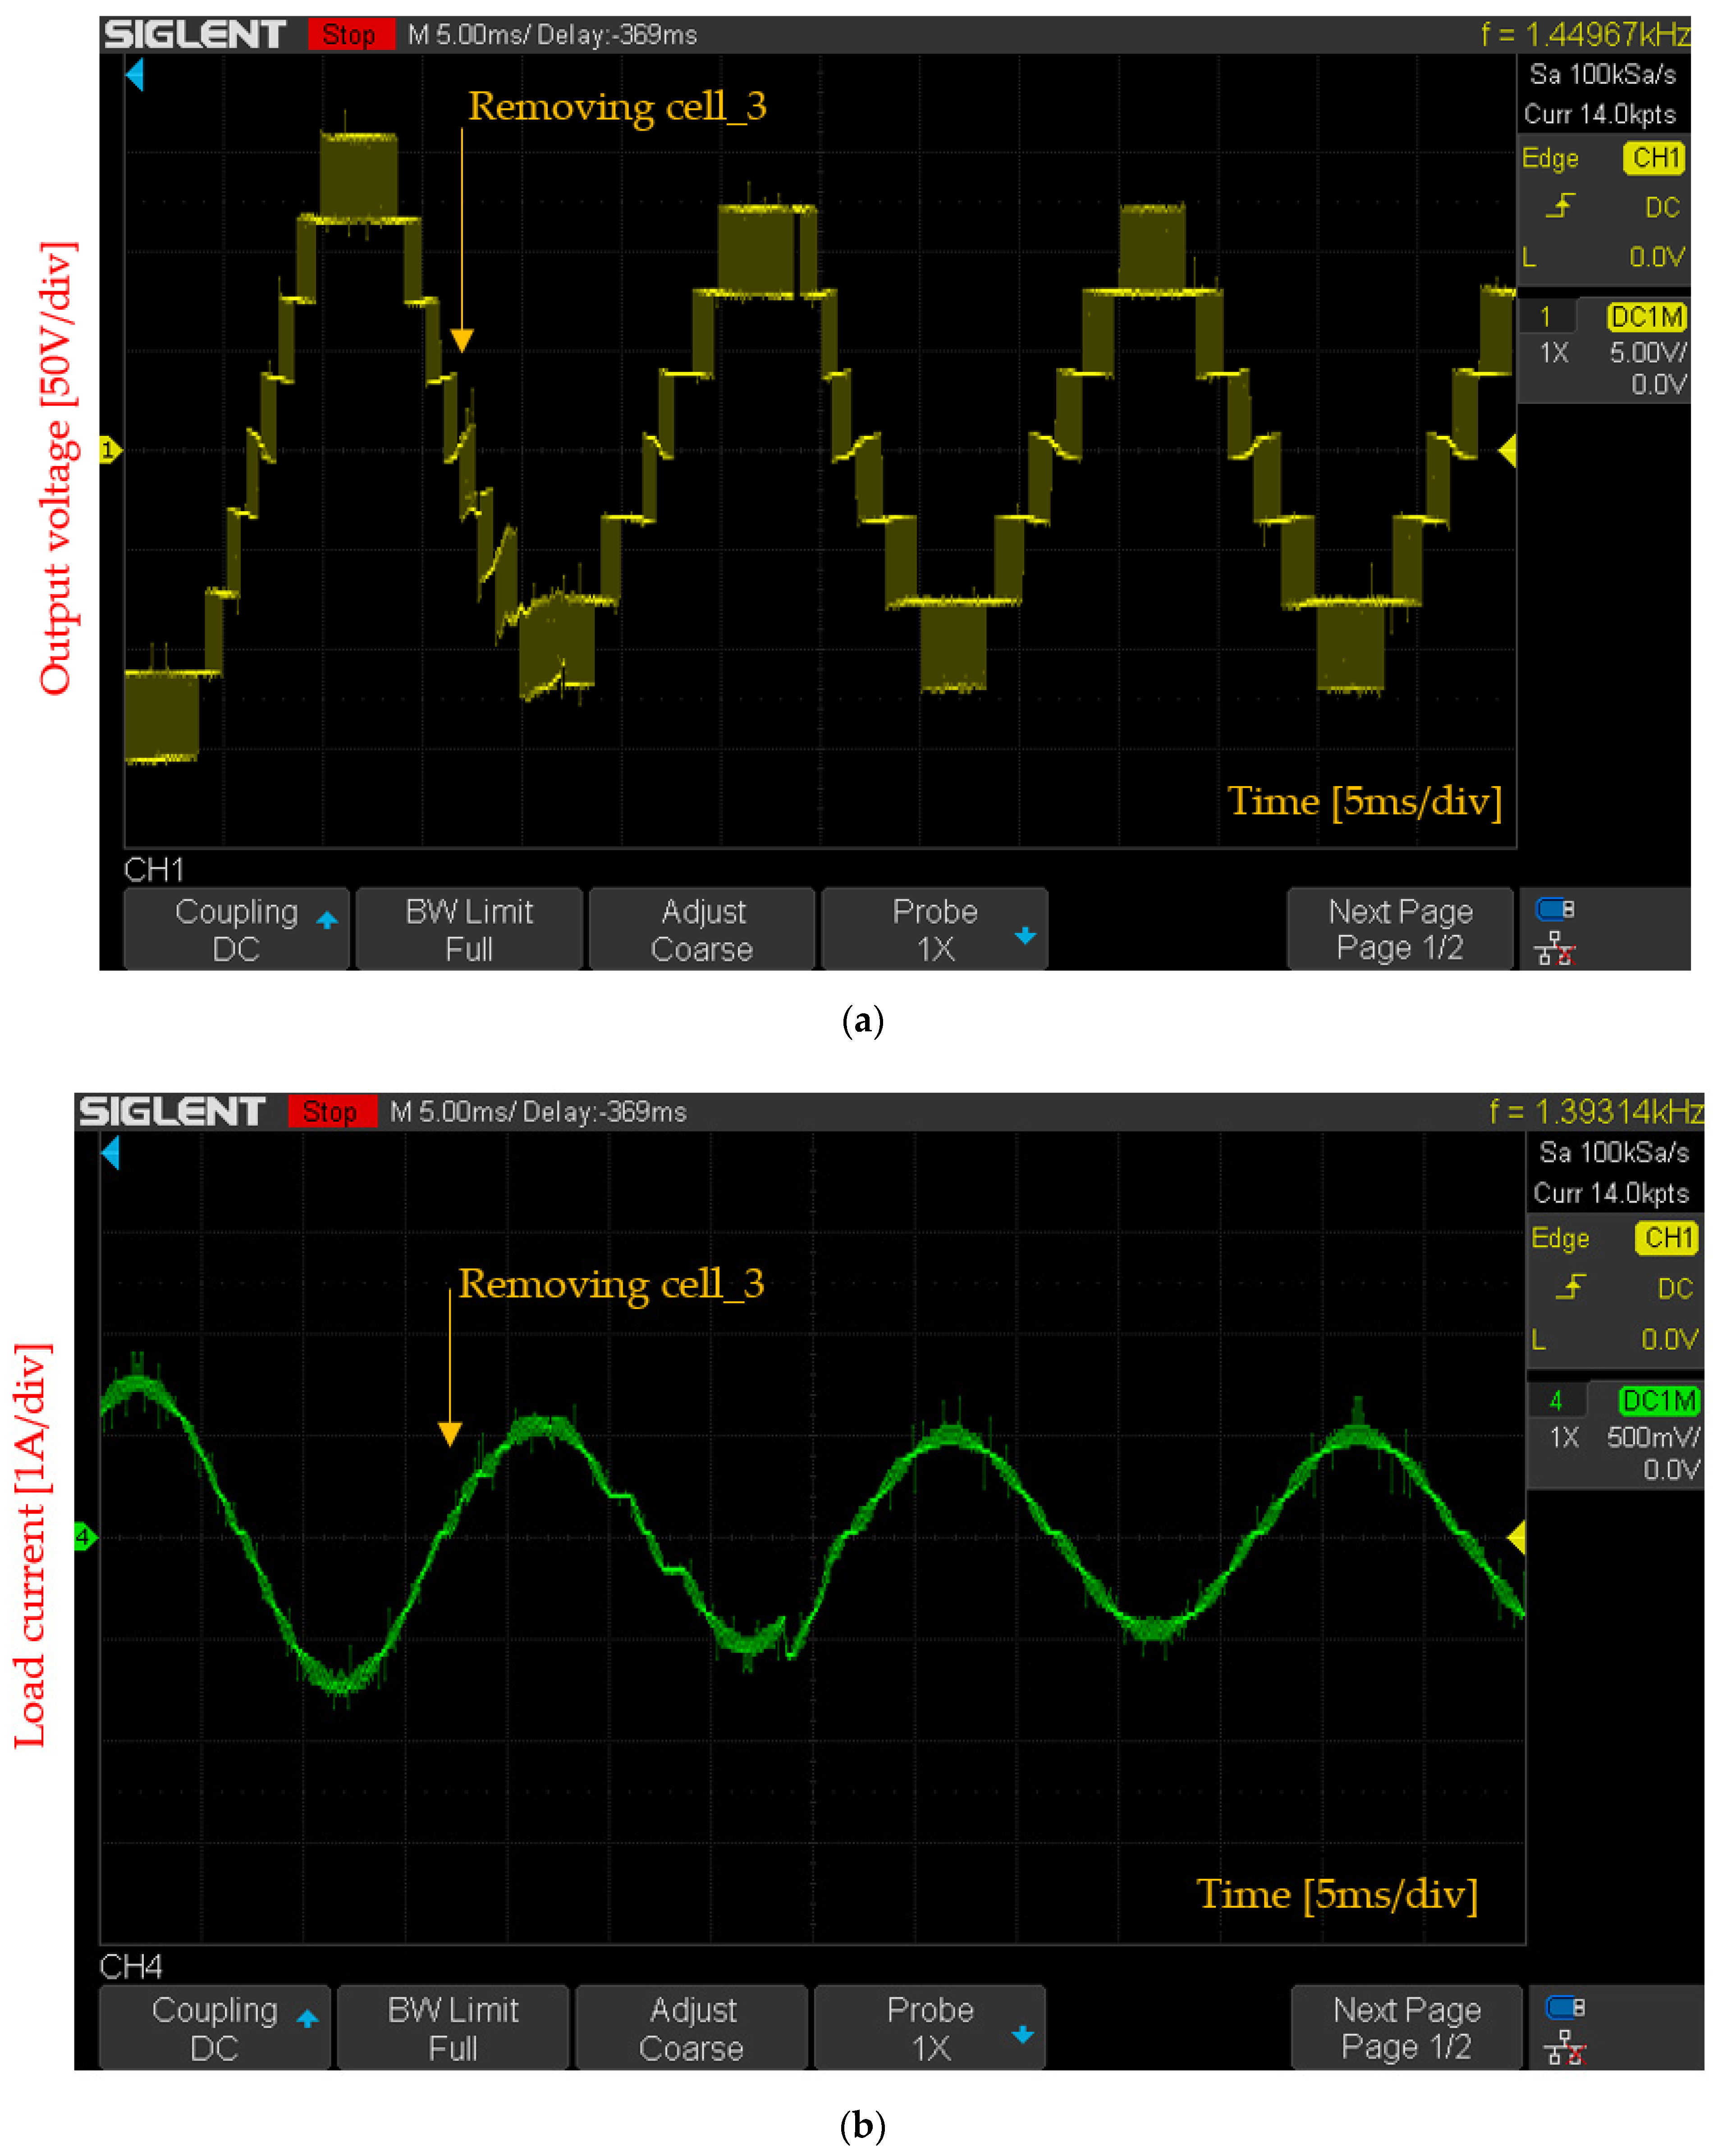Click USB device icon in top scope
Screen dimensions: 1713x2156
click(1555, 909)
